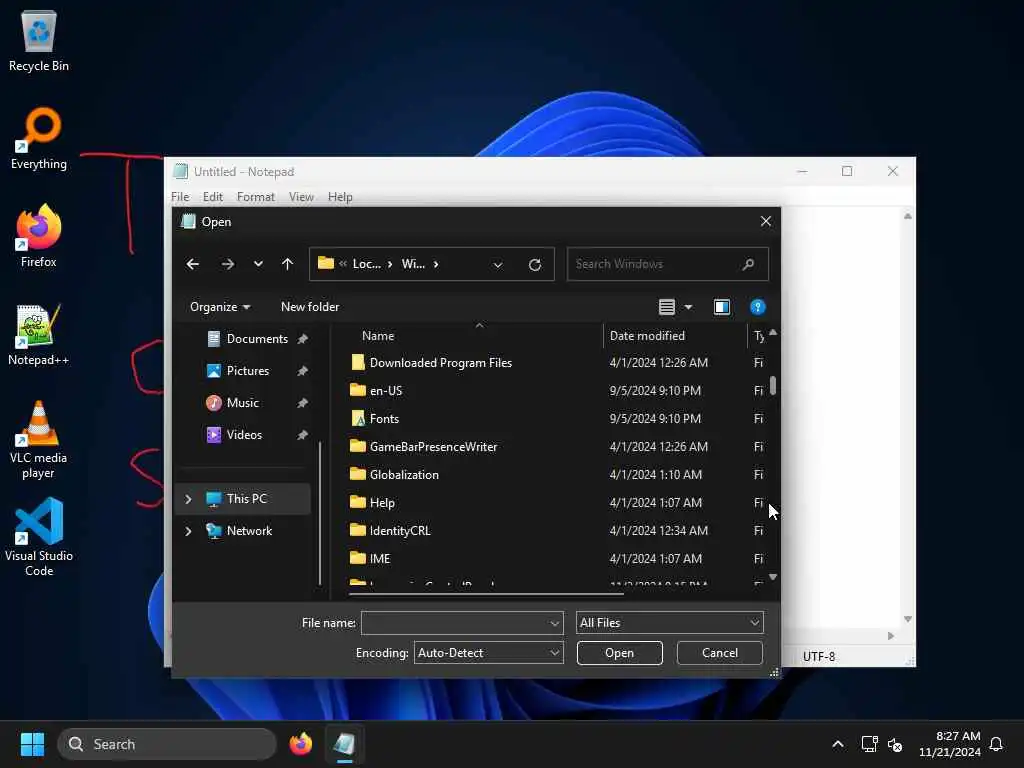This screenshot has height=768, width=1024.
Task: Expand This PC tree node
Action: pos(188,499)
